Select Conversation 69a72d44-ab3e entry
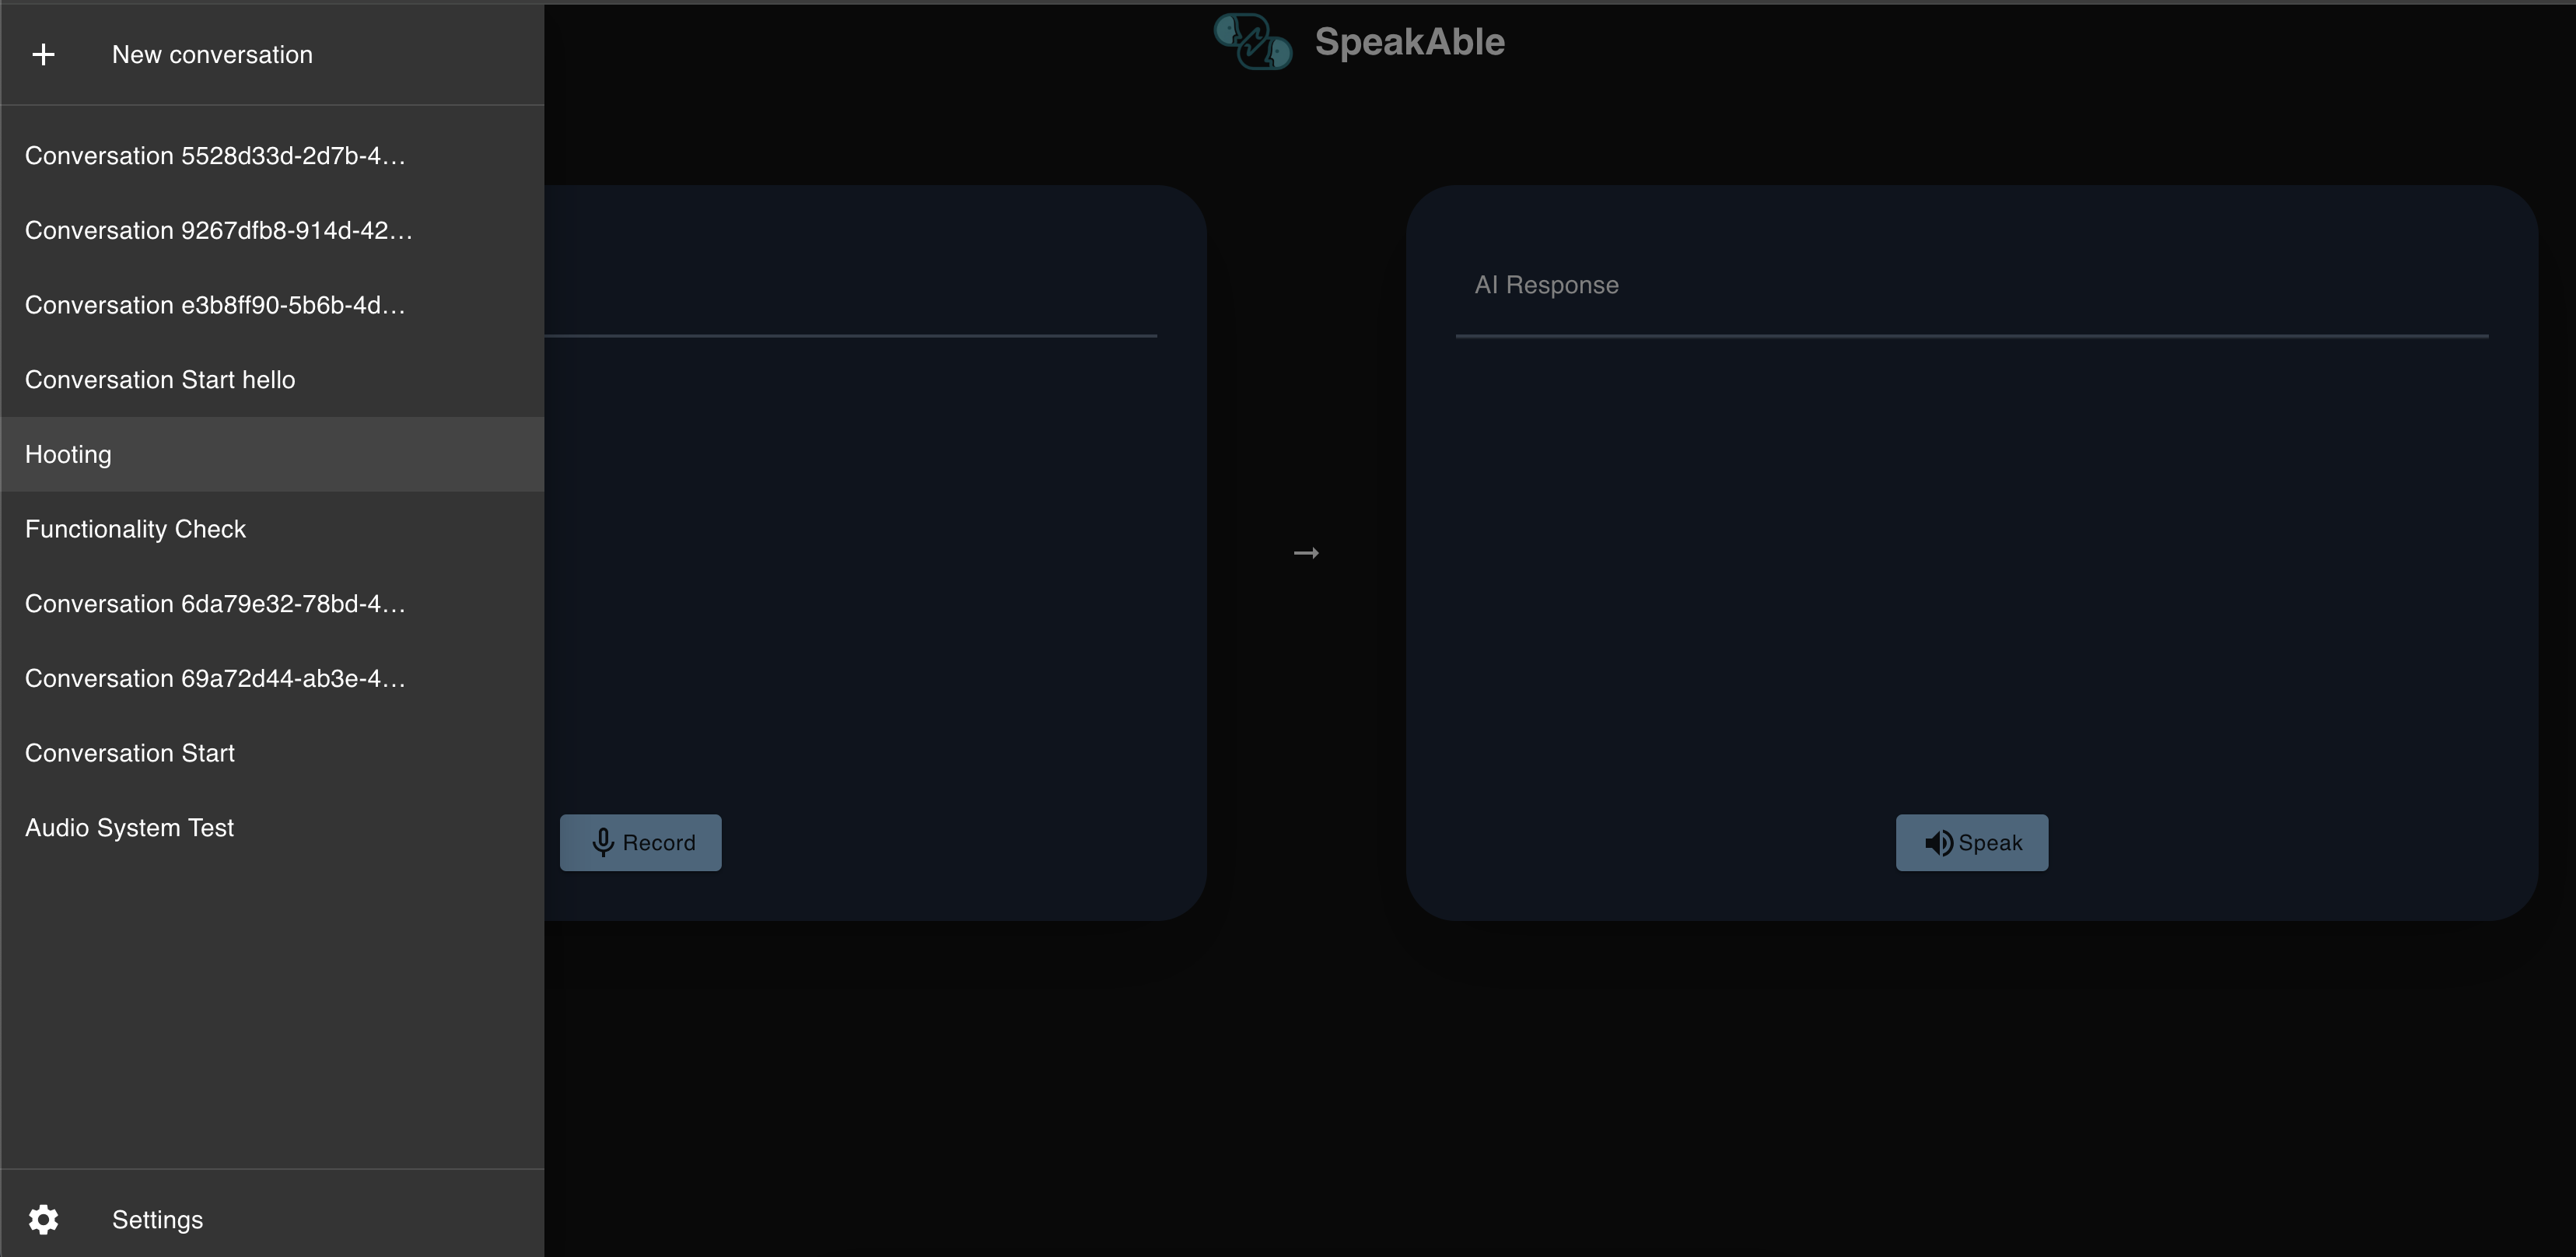This screenshot has height=1257, width=2576. (215, 679)
